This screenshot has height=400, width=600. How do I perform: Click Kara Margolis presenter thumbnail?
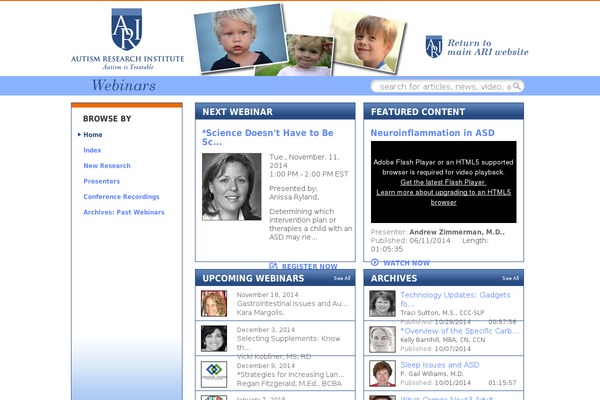pos(214,303)
